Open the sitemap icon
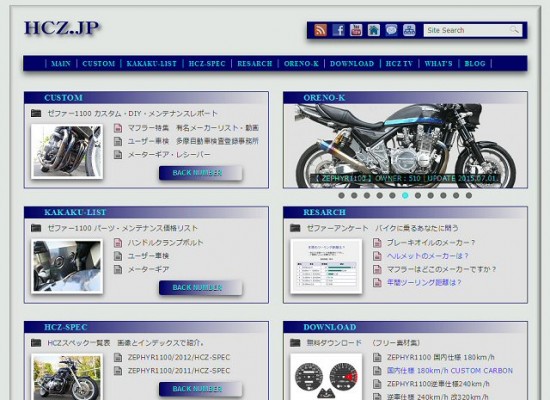This screenshot has height=400, width=550. pyautogui.click(x=409, y=30)
